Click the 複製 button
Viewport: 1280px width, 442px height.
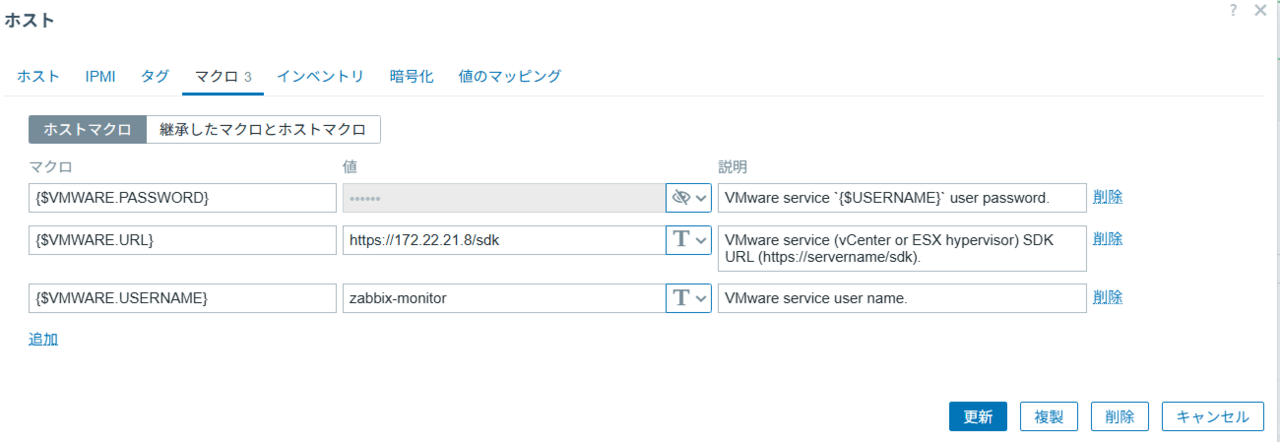coord(1048,417)
